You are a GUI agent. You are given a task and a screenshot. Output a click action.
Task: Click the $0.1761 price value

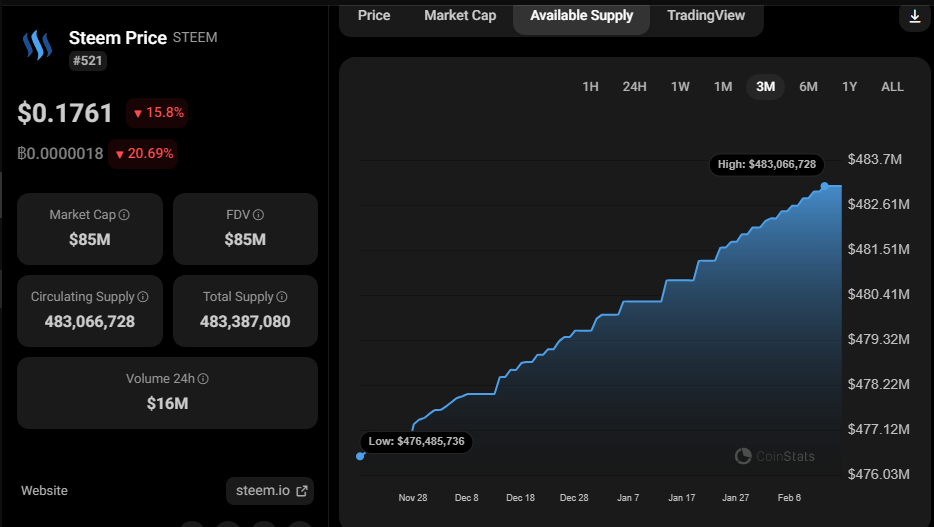tap(65, 113)
